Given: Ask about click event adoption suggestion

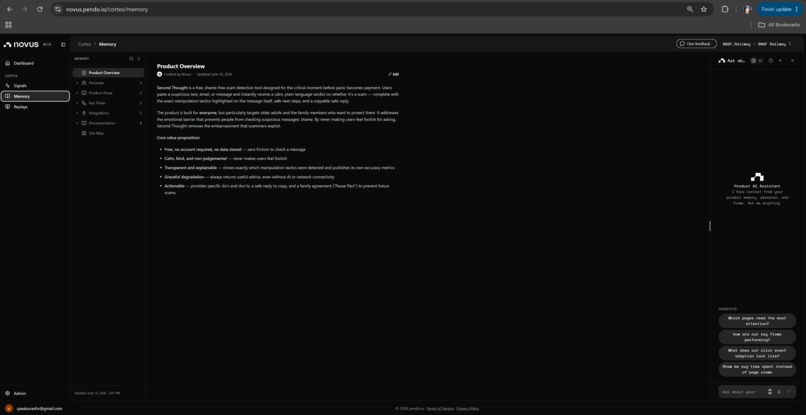Looking at the screenshot, I should [757, 353].
